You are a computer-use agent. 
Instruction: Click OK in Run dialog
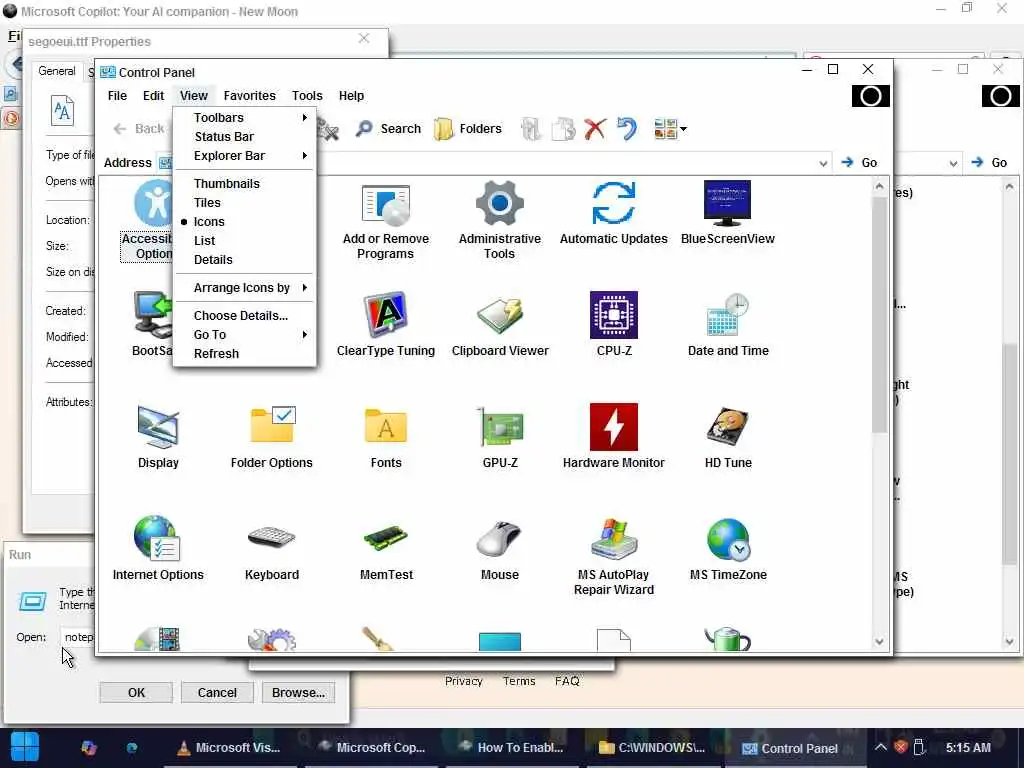click(136, 692)
